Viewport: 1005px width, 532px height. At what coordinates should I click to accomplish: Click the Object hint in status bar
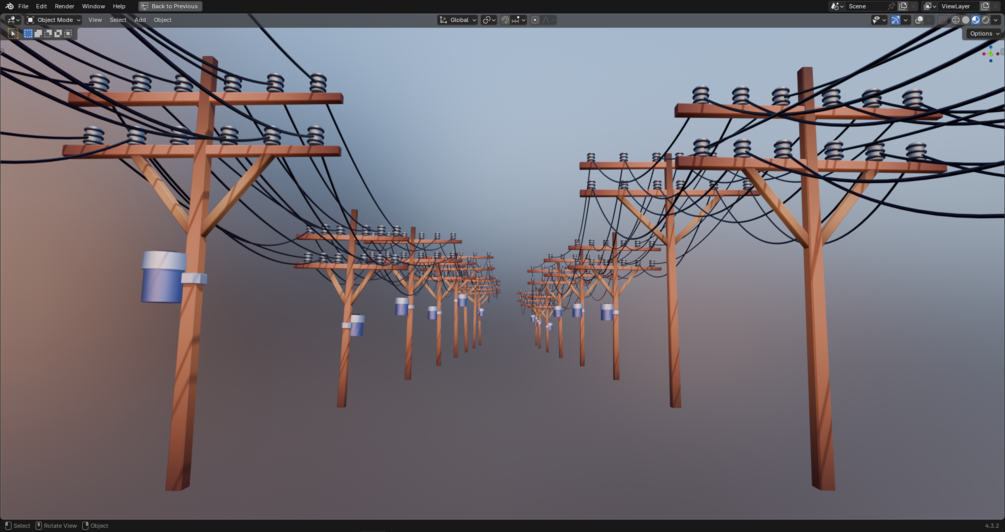[x=95, y=526]
